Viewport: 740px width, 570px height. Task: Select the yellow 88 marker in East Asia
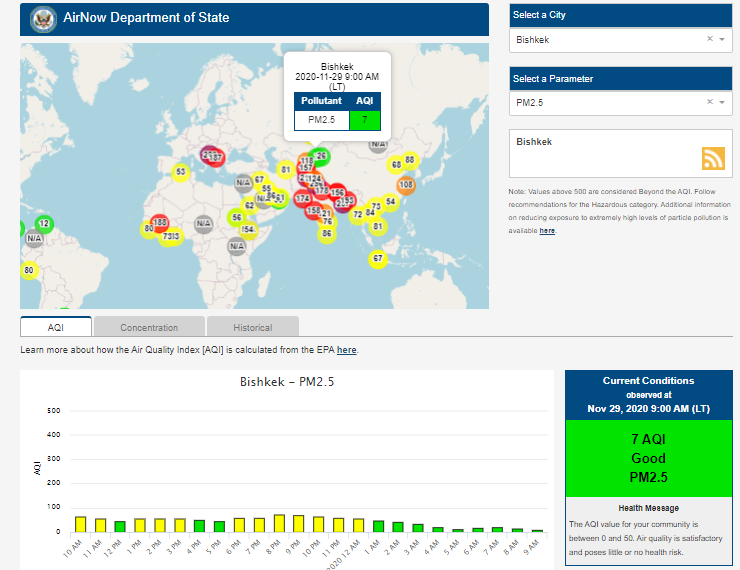(409, 160)
